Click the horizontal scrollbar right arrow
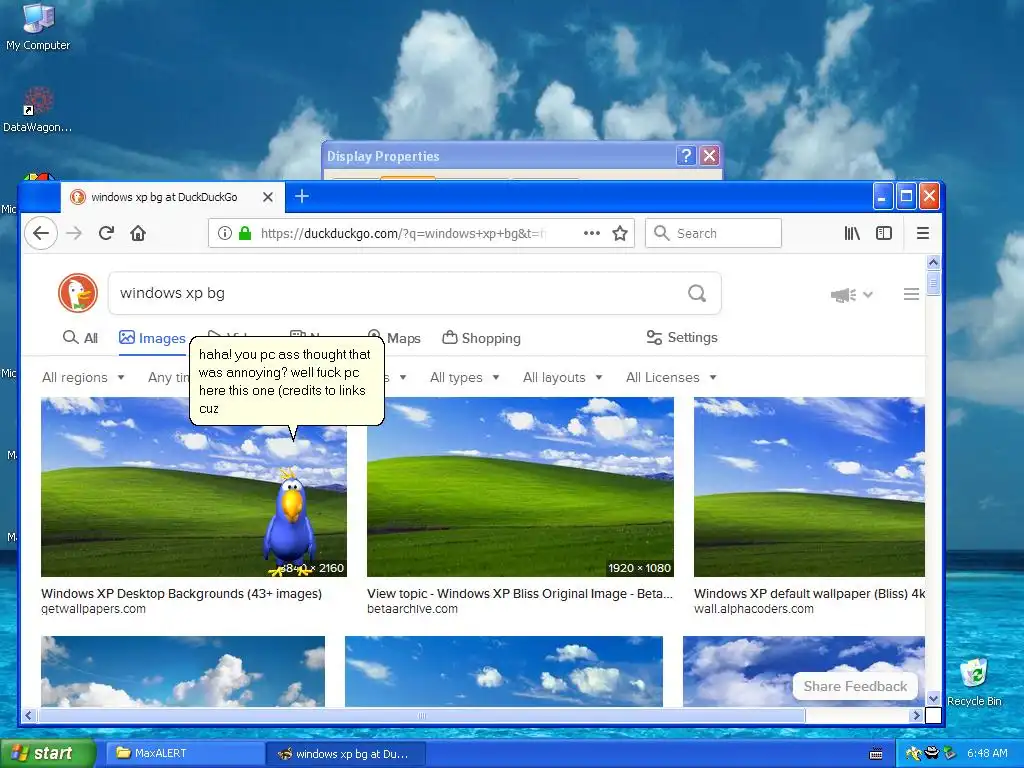The width and height of the screenshot is (1024, 768). pyautogui.click(x=916, y=716)
